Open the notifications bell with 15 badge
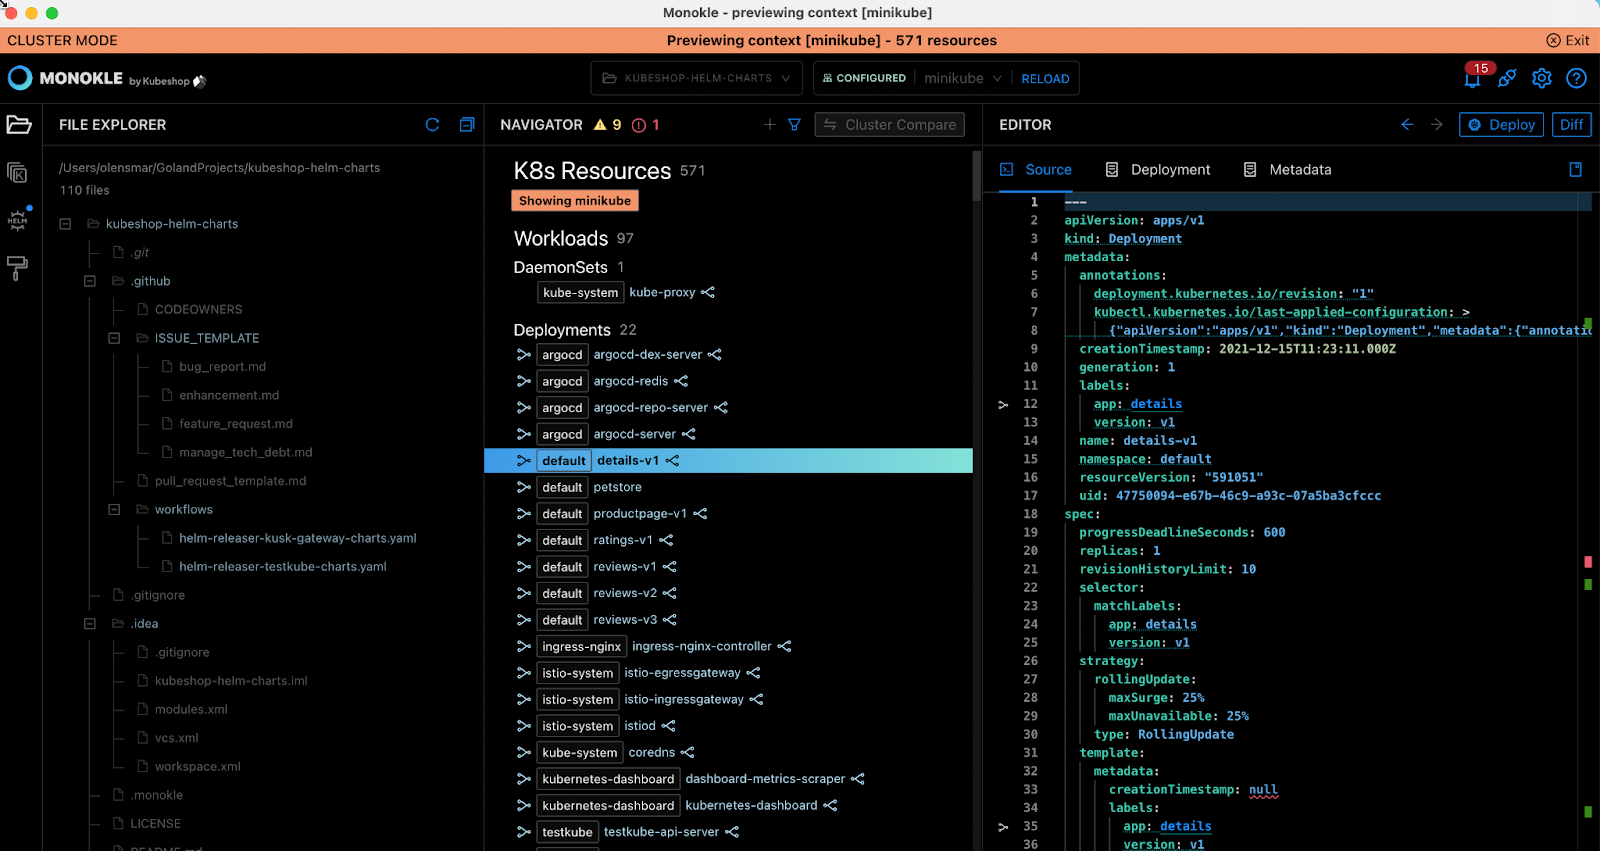 [1473, 77]
